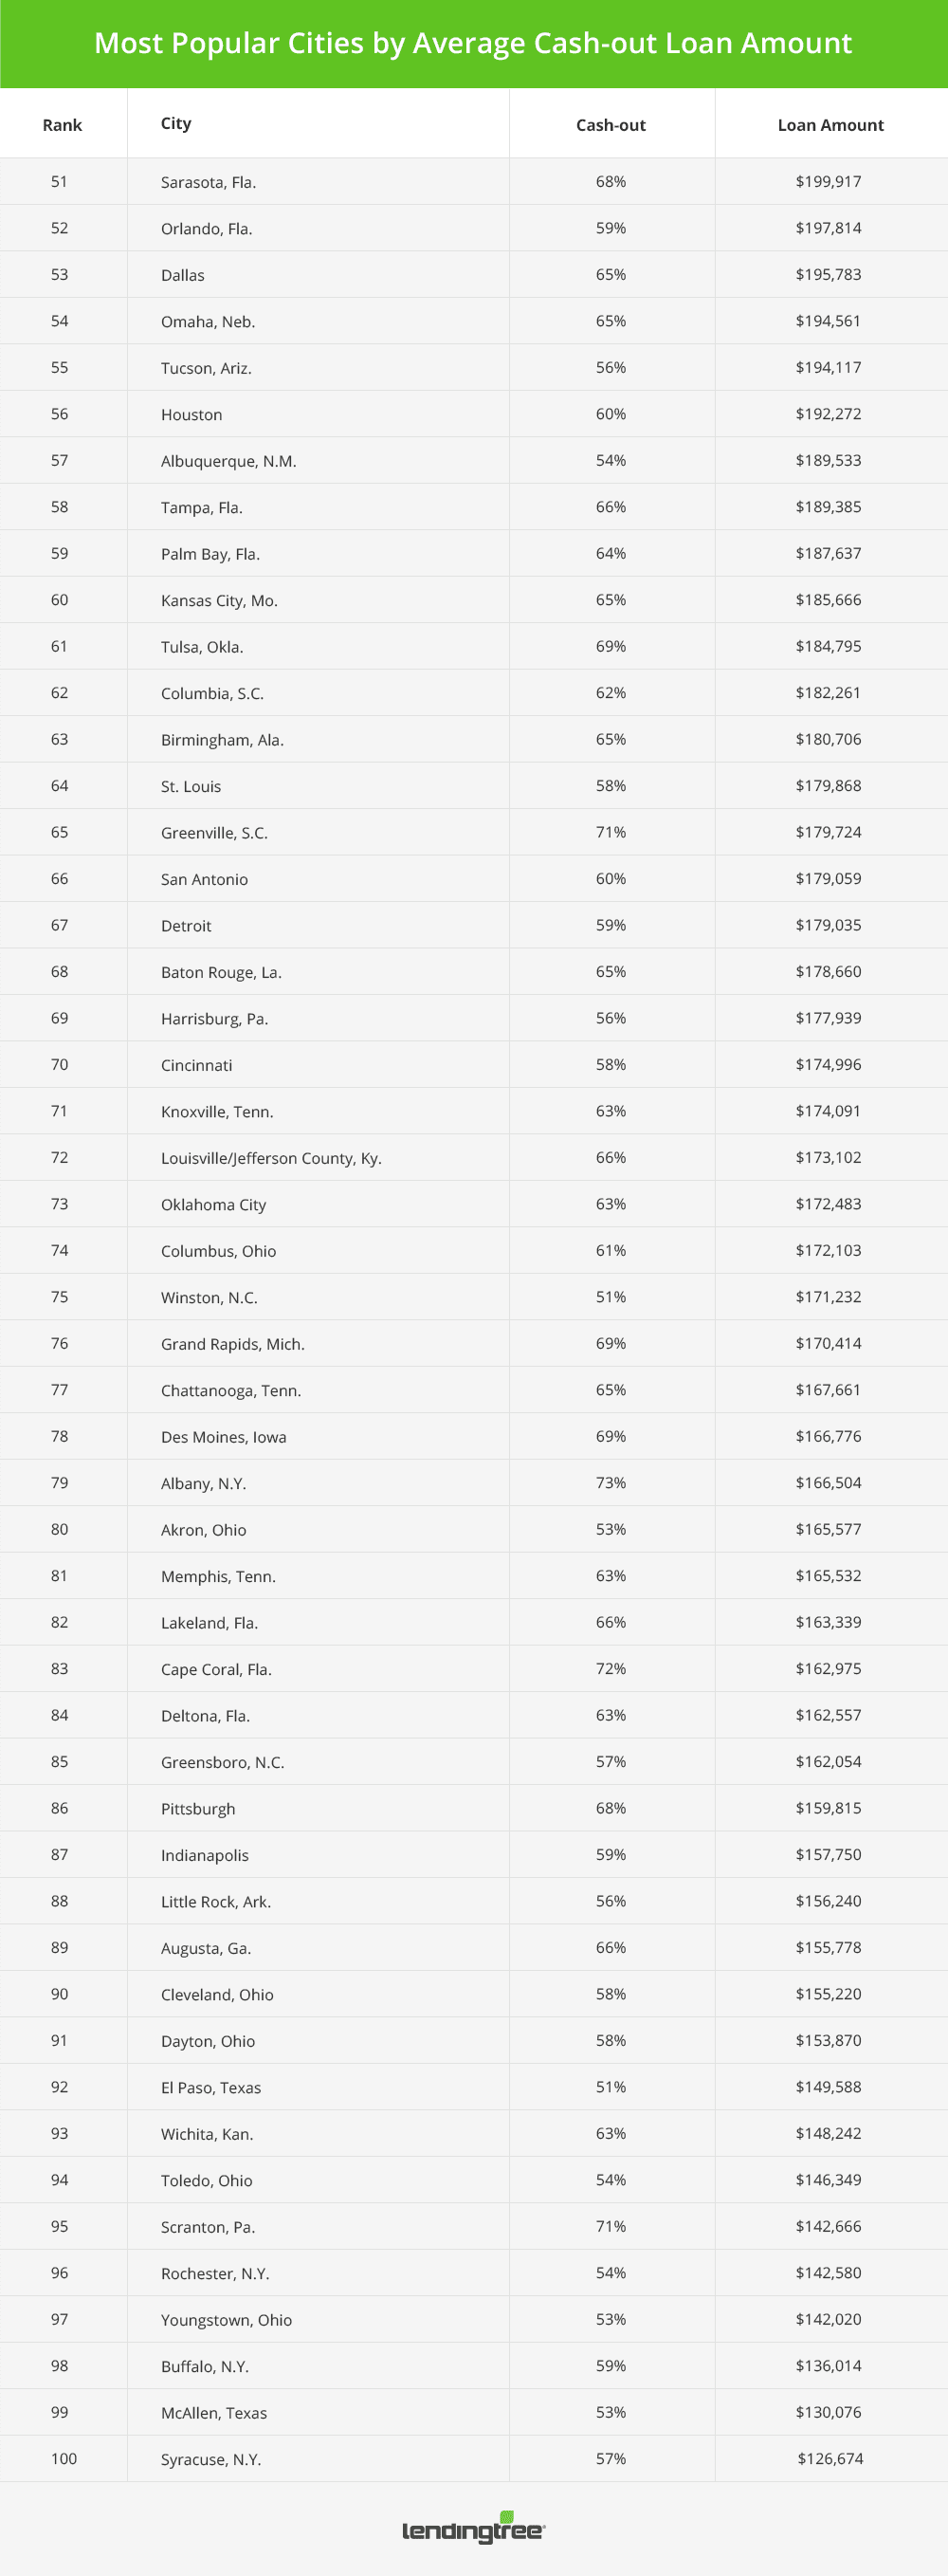Select the Grand Rapids, Mich. city cell
The image size is (948, 2576).
click(232, 1344)
